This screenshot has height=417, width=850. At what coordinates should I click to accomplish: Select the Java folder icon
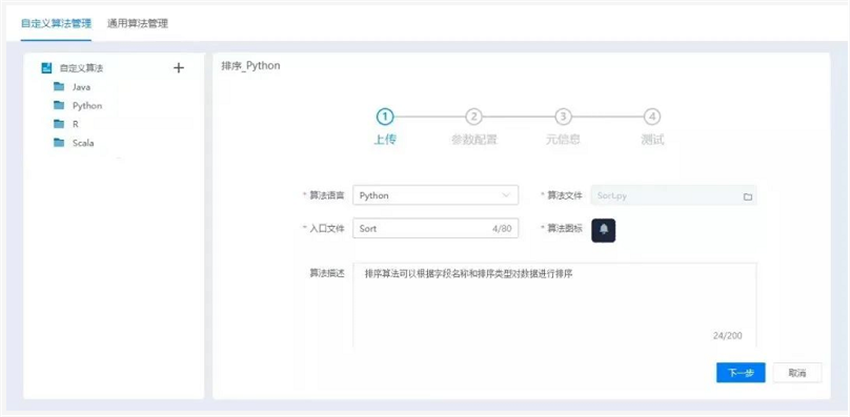tap(59, 87)
